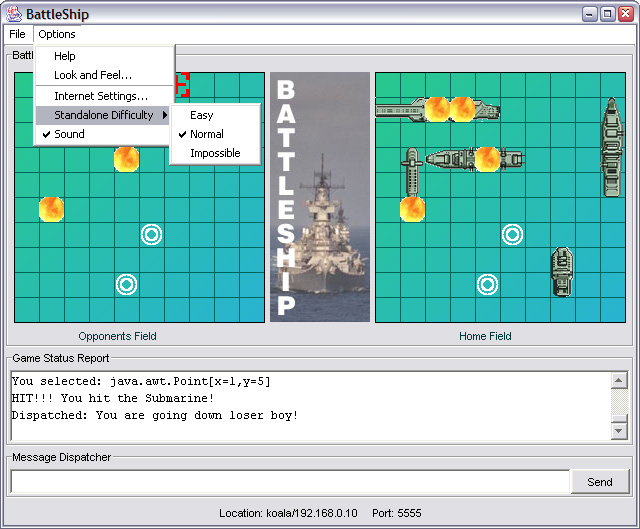Click the 'Location: koala/192.168.0.10' status text
Image resolution: width=640 pixels, height=529 pixels.
(x=288, y=513)
